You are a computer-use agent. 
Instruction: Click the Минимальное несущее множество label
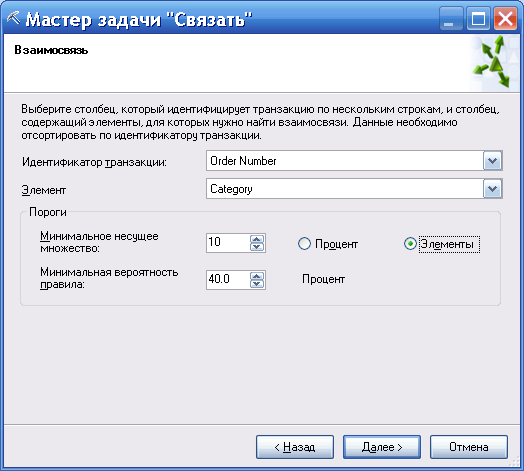coord(99,242)
